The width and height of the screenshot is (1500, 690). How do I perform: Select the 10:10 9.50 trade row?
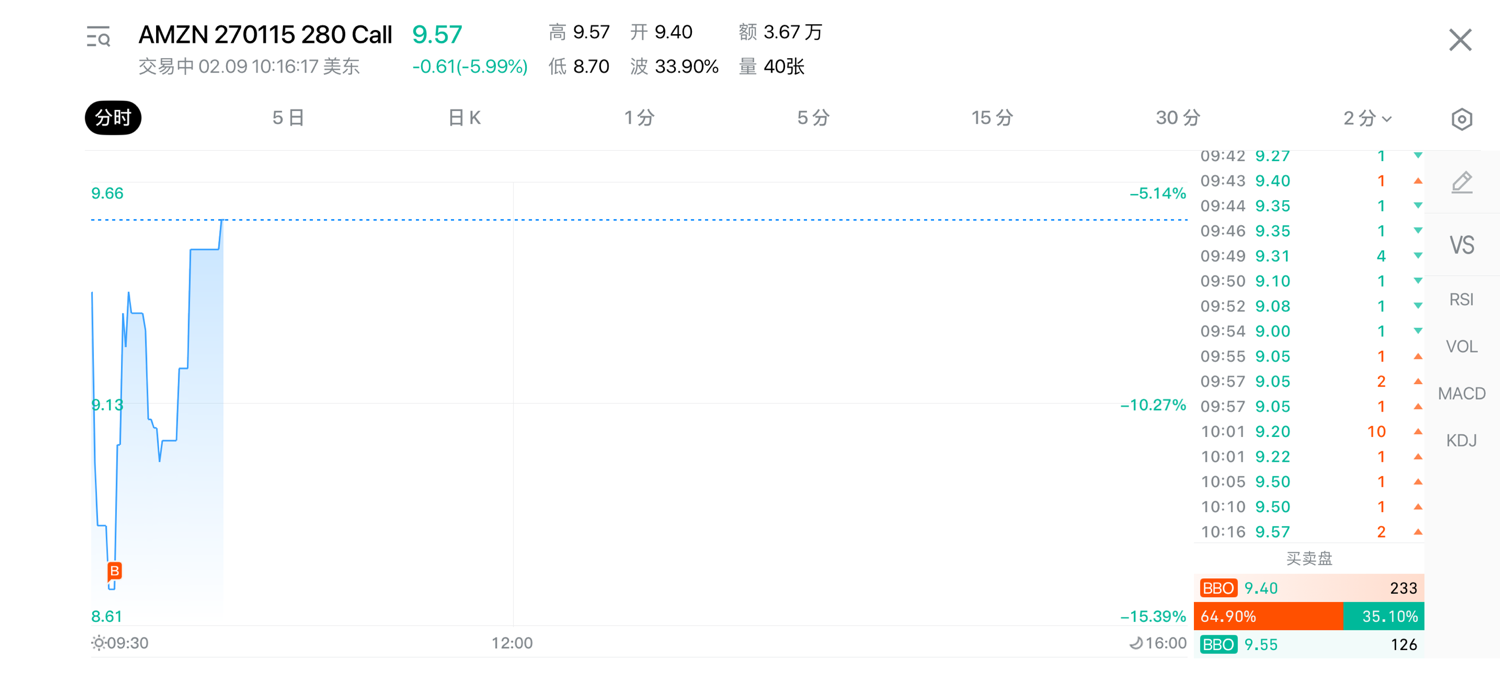point(1309,507)
